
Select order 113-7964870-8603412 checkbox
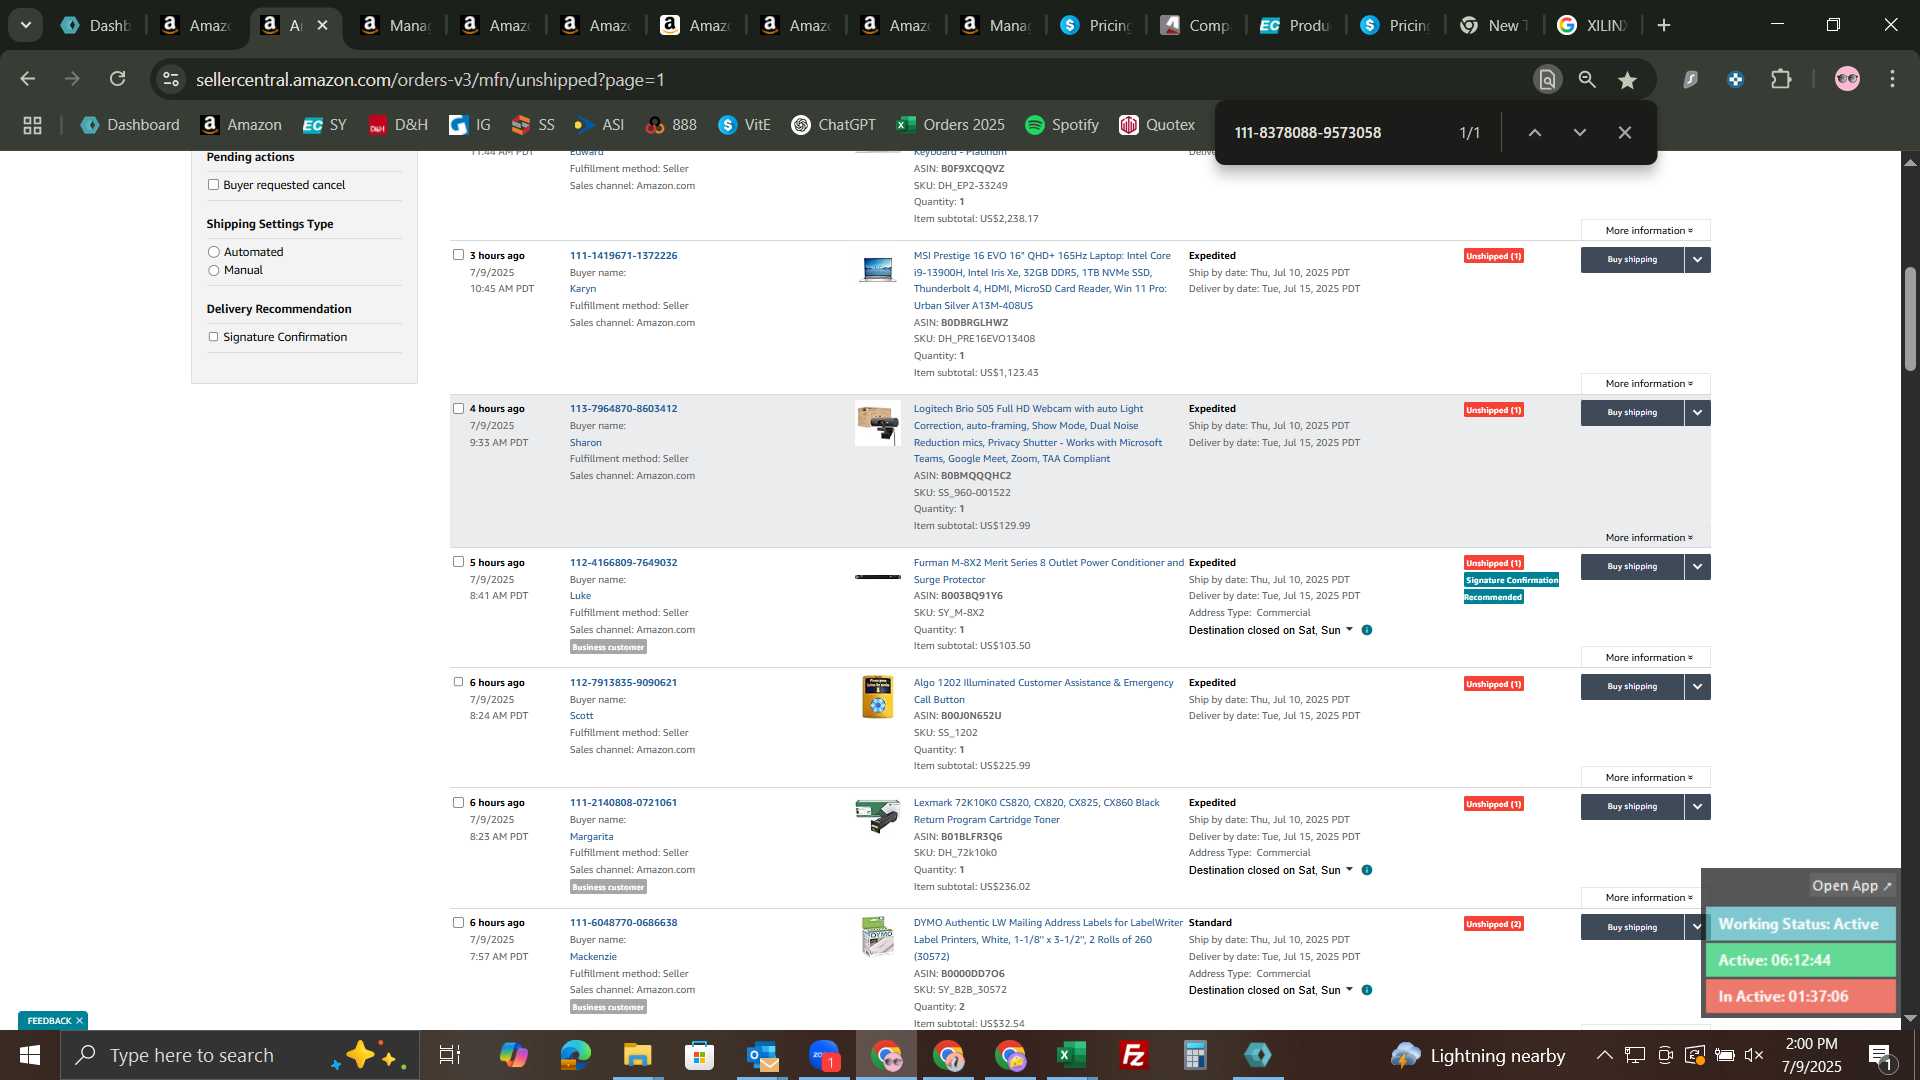458,408
